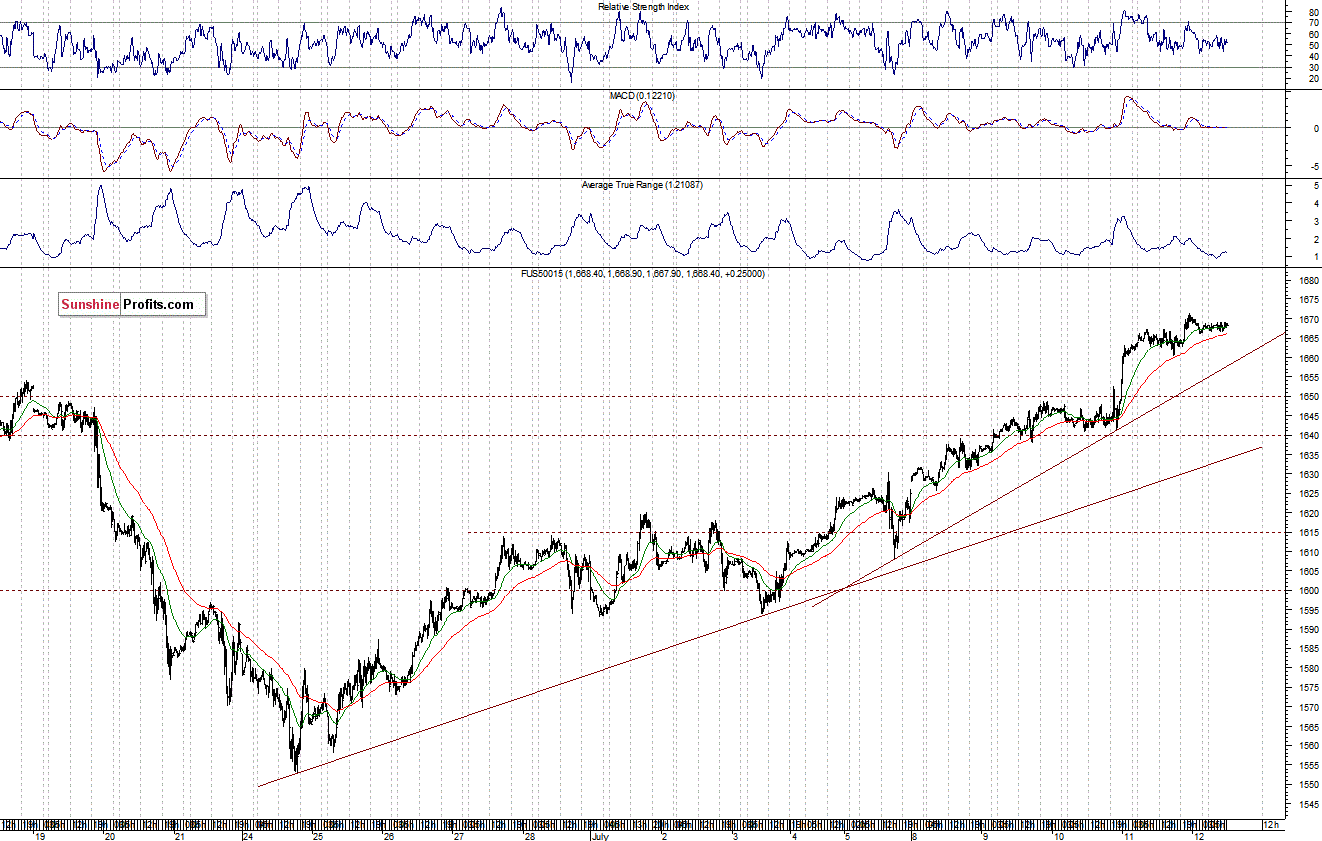Click the Average True Range (1.21087) title
Viewport: 1322px width, 841px height.
(643, 185)
